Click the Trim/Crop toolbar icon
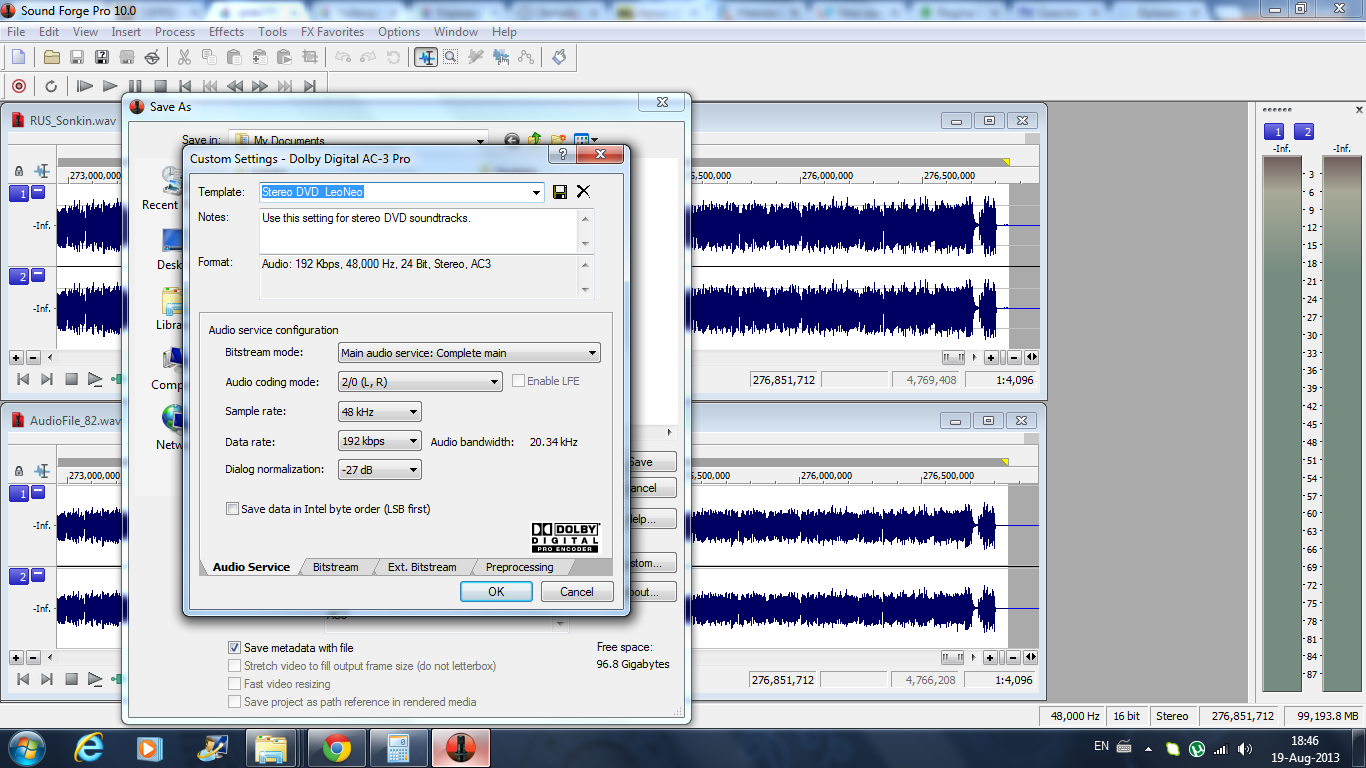Screen dimensions: 1366x768 coord(309,57)
